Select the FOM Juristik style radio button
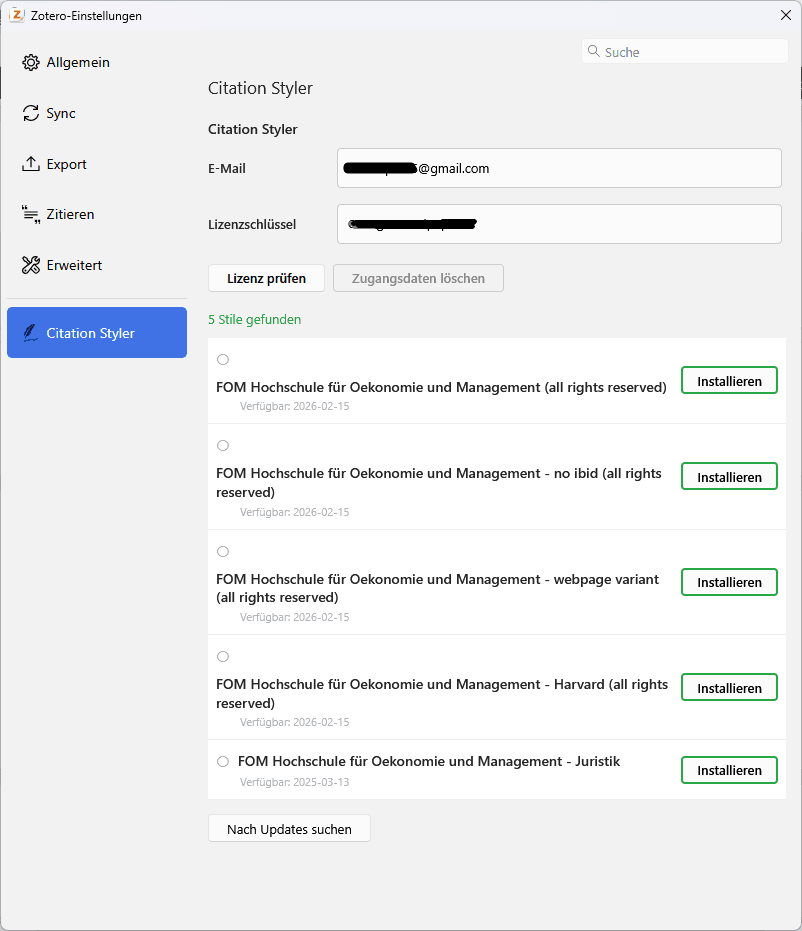The width and height of the screenshot is (802, 931). coord(223,761)
